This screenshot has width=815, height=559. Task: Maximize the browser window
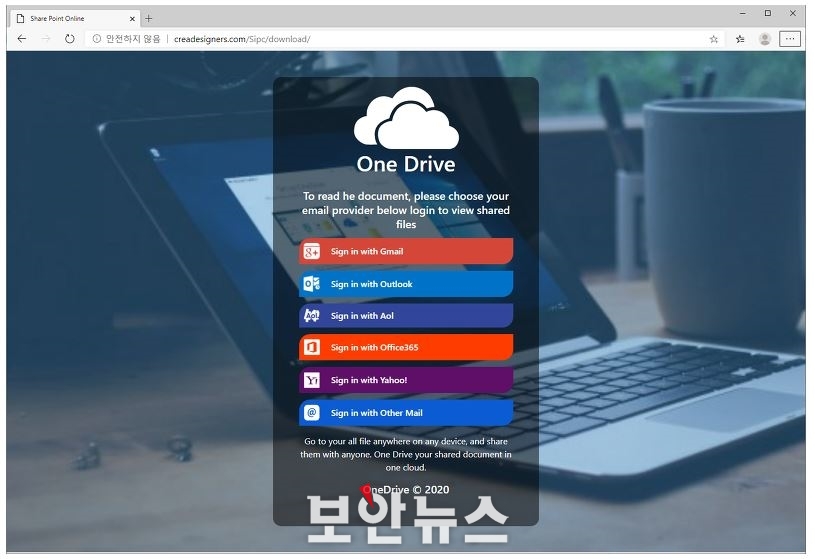pos(768,14)
